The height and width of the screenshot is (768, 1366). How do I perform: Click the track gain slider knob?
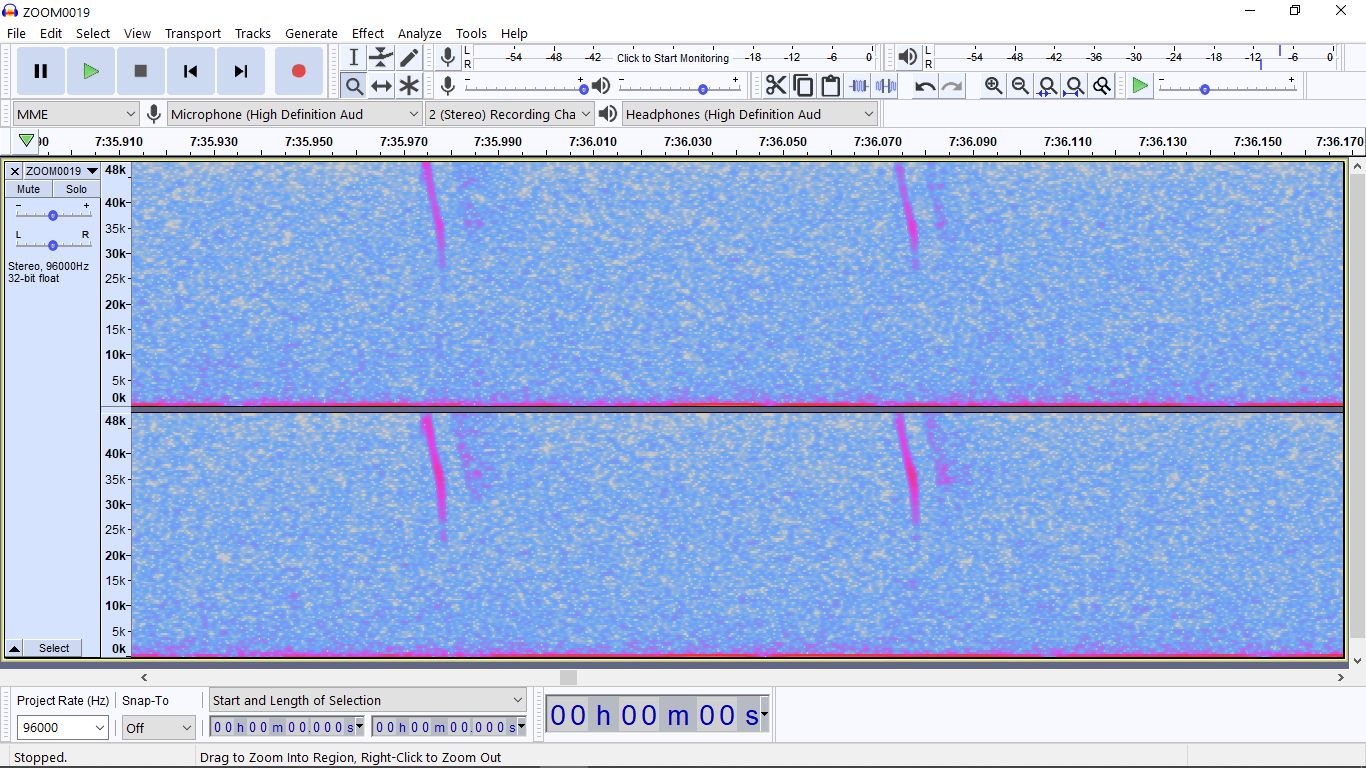pyautogui.click(x=53, y=215)
